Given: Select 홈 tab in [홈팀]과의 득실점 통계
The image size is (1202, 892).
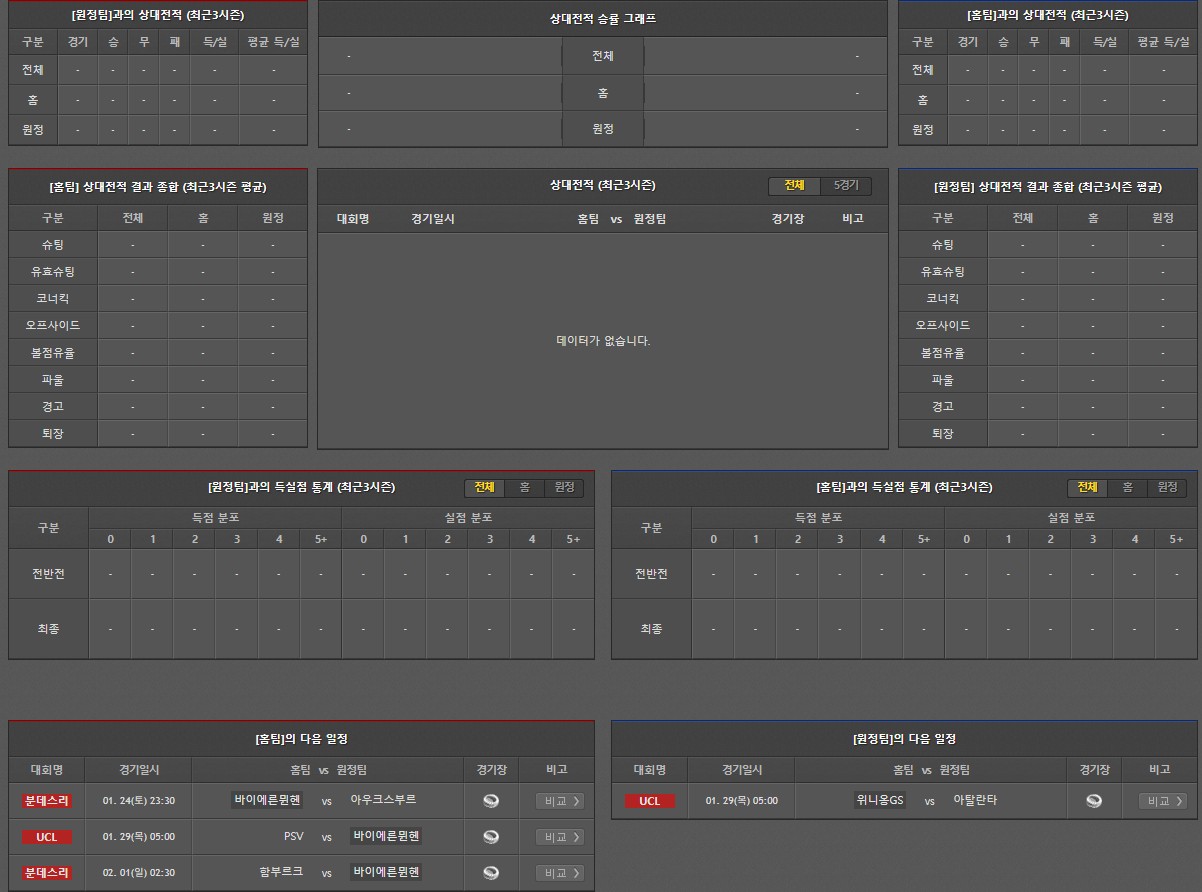Looking at the screenshot, I should [1127, 487].
